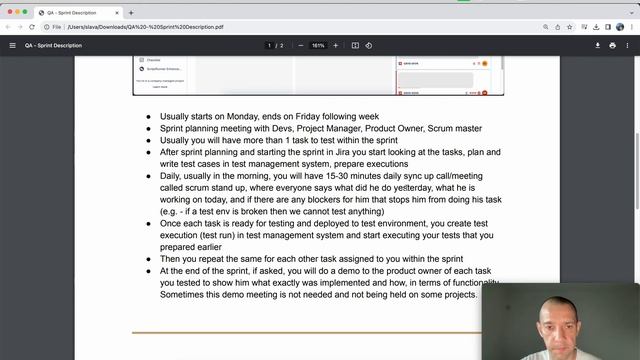
Task: Open PDF viewer more actions menu
Action: 627,46
